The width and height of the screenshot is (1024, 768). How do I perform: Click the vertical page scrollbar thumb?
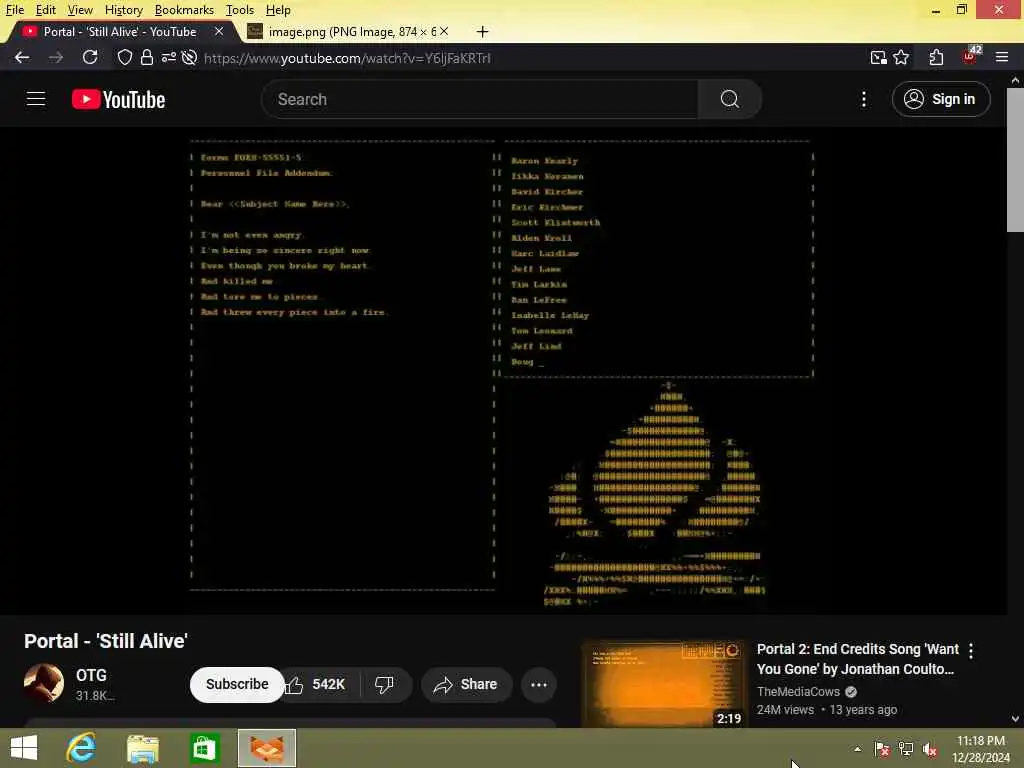(x=1015, y=160)
